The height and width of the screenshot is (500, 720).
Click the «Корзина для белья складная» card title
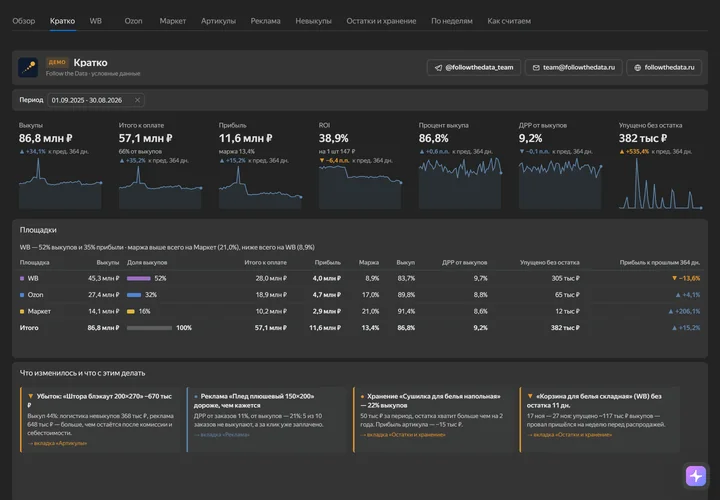595,400
